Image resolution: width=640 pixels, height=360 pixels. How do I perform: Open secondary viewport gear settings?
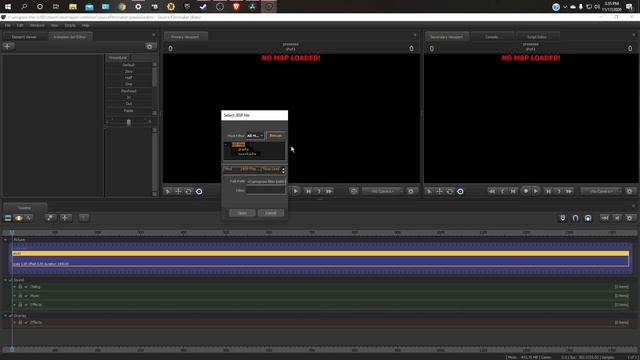(x=630, y=191)
